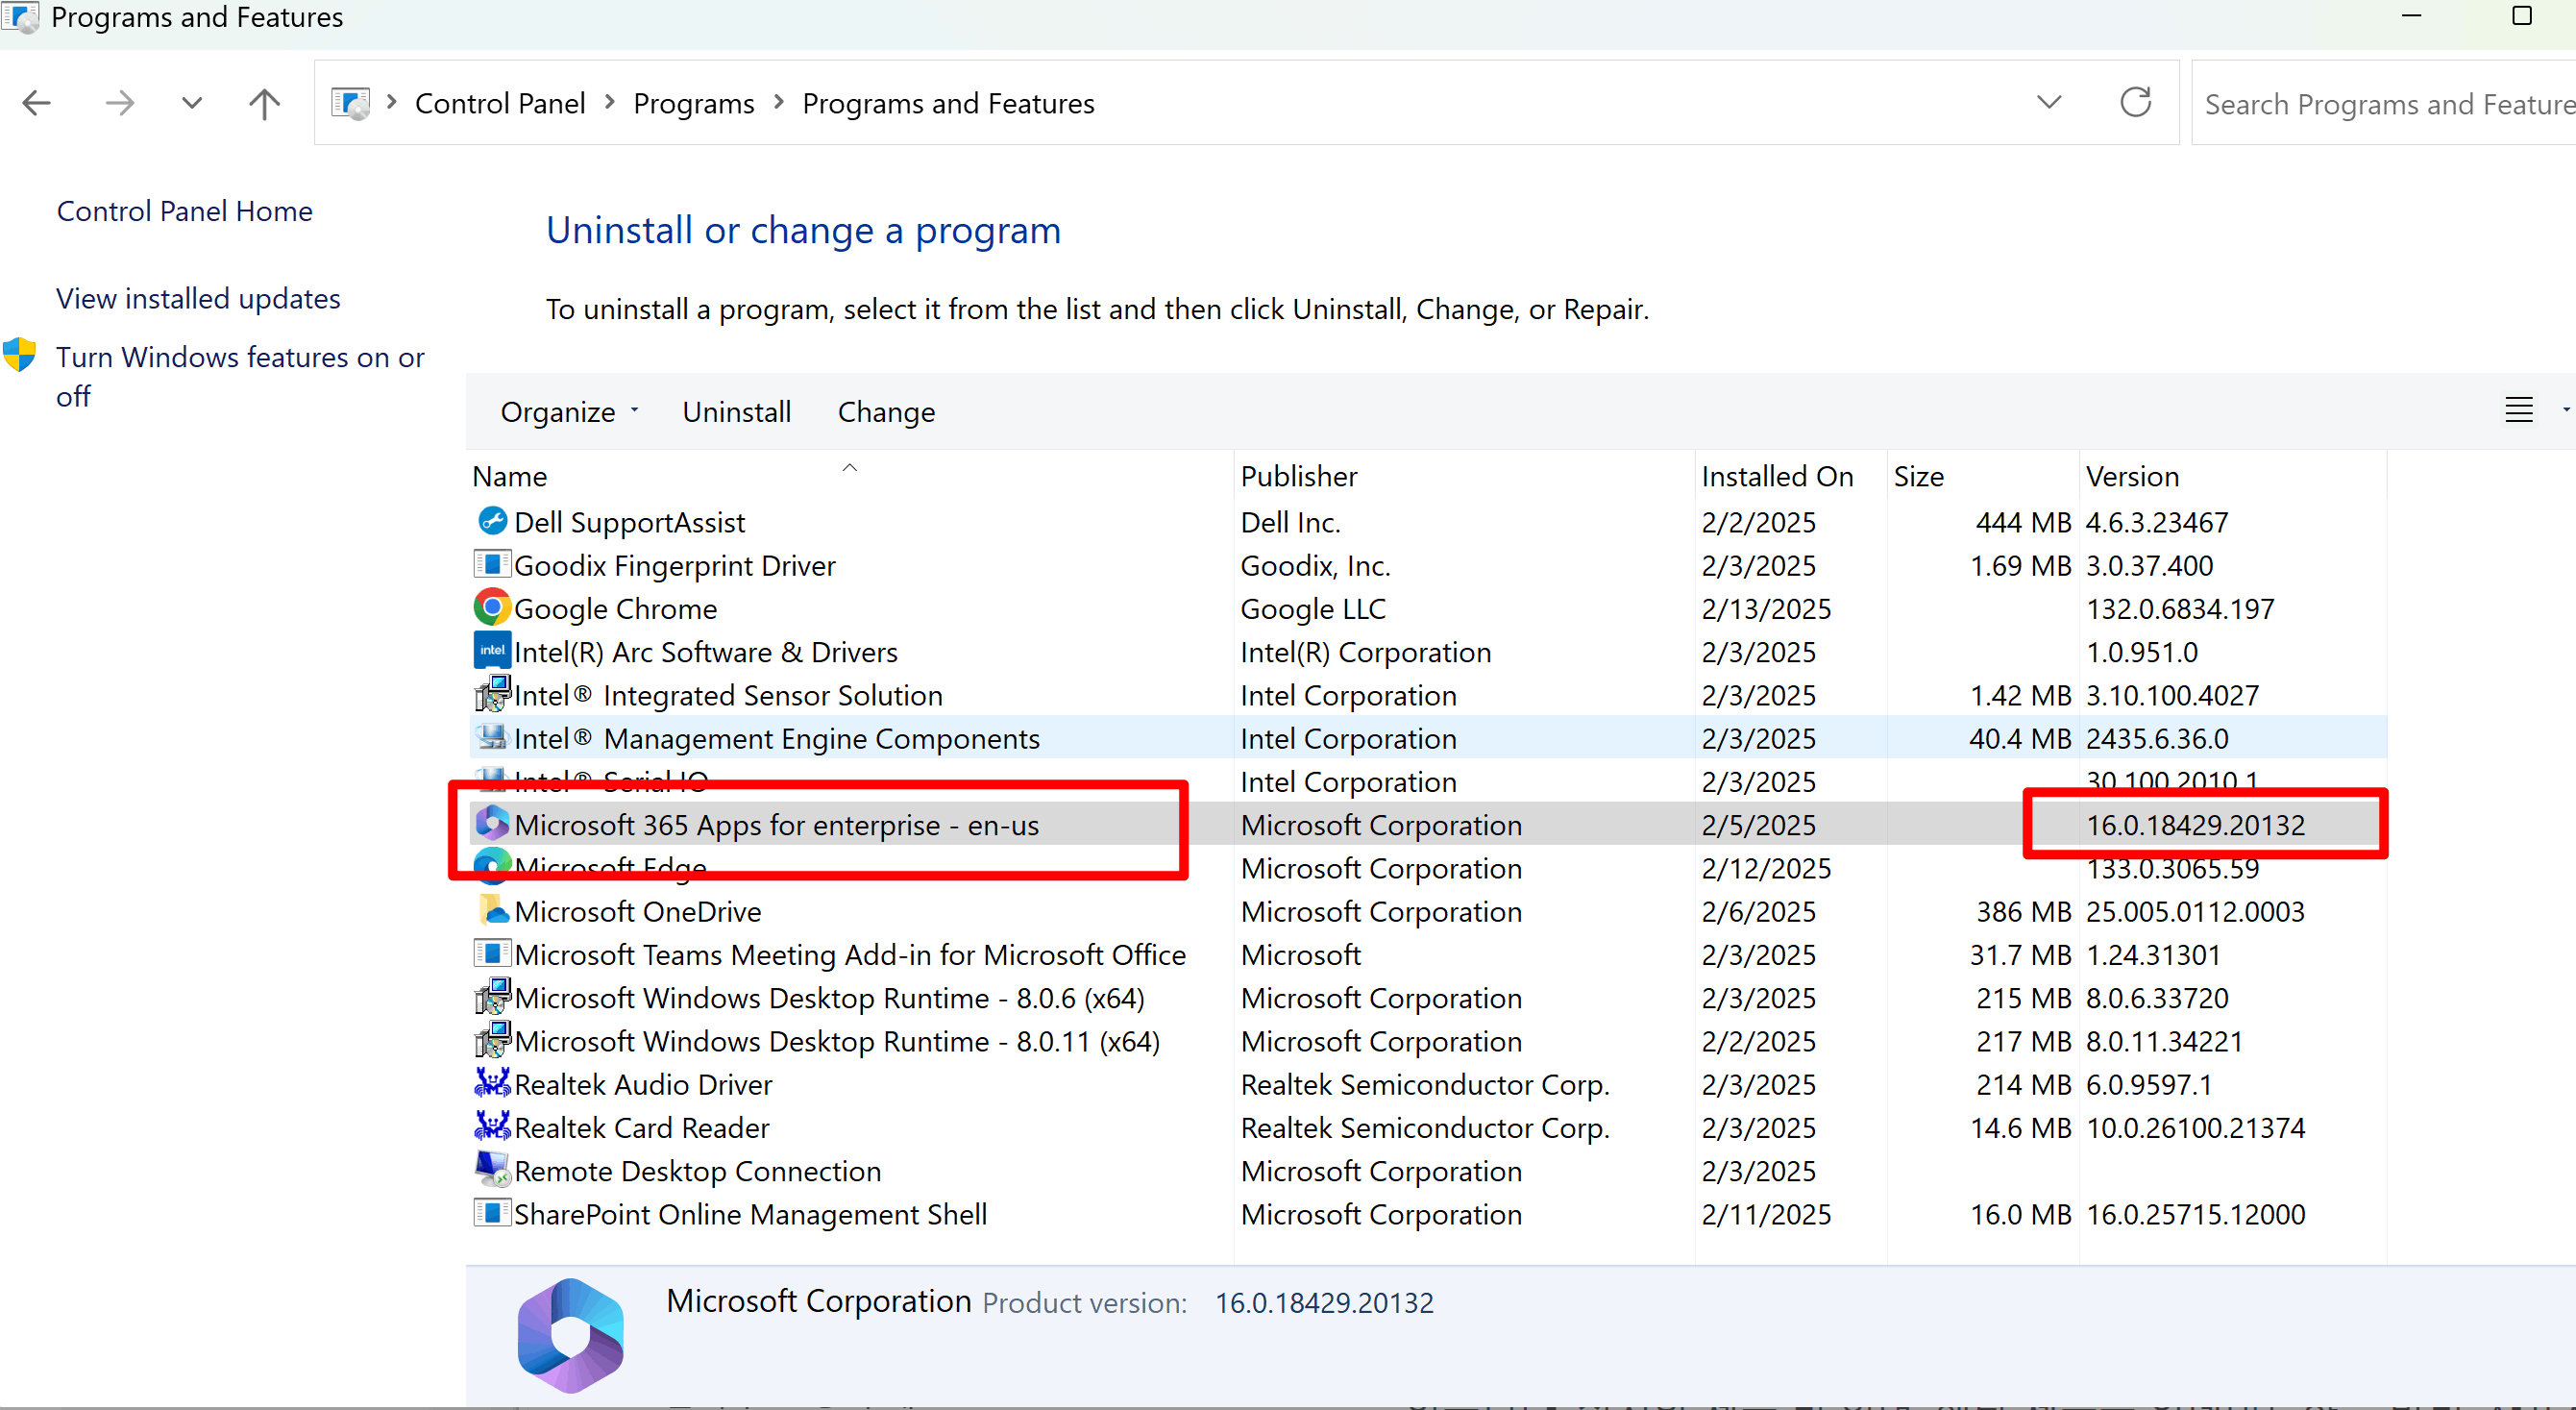Image resolution: width=2576 pixels, height=1410 pixels.
Task: Select Microsoft OneDrive program name
Action: (x=638, y=911)
